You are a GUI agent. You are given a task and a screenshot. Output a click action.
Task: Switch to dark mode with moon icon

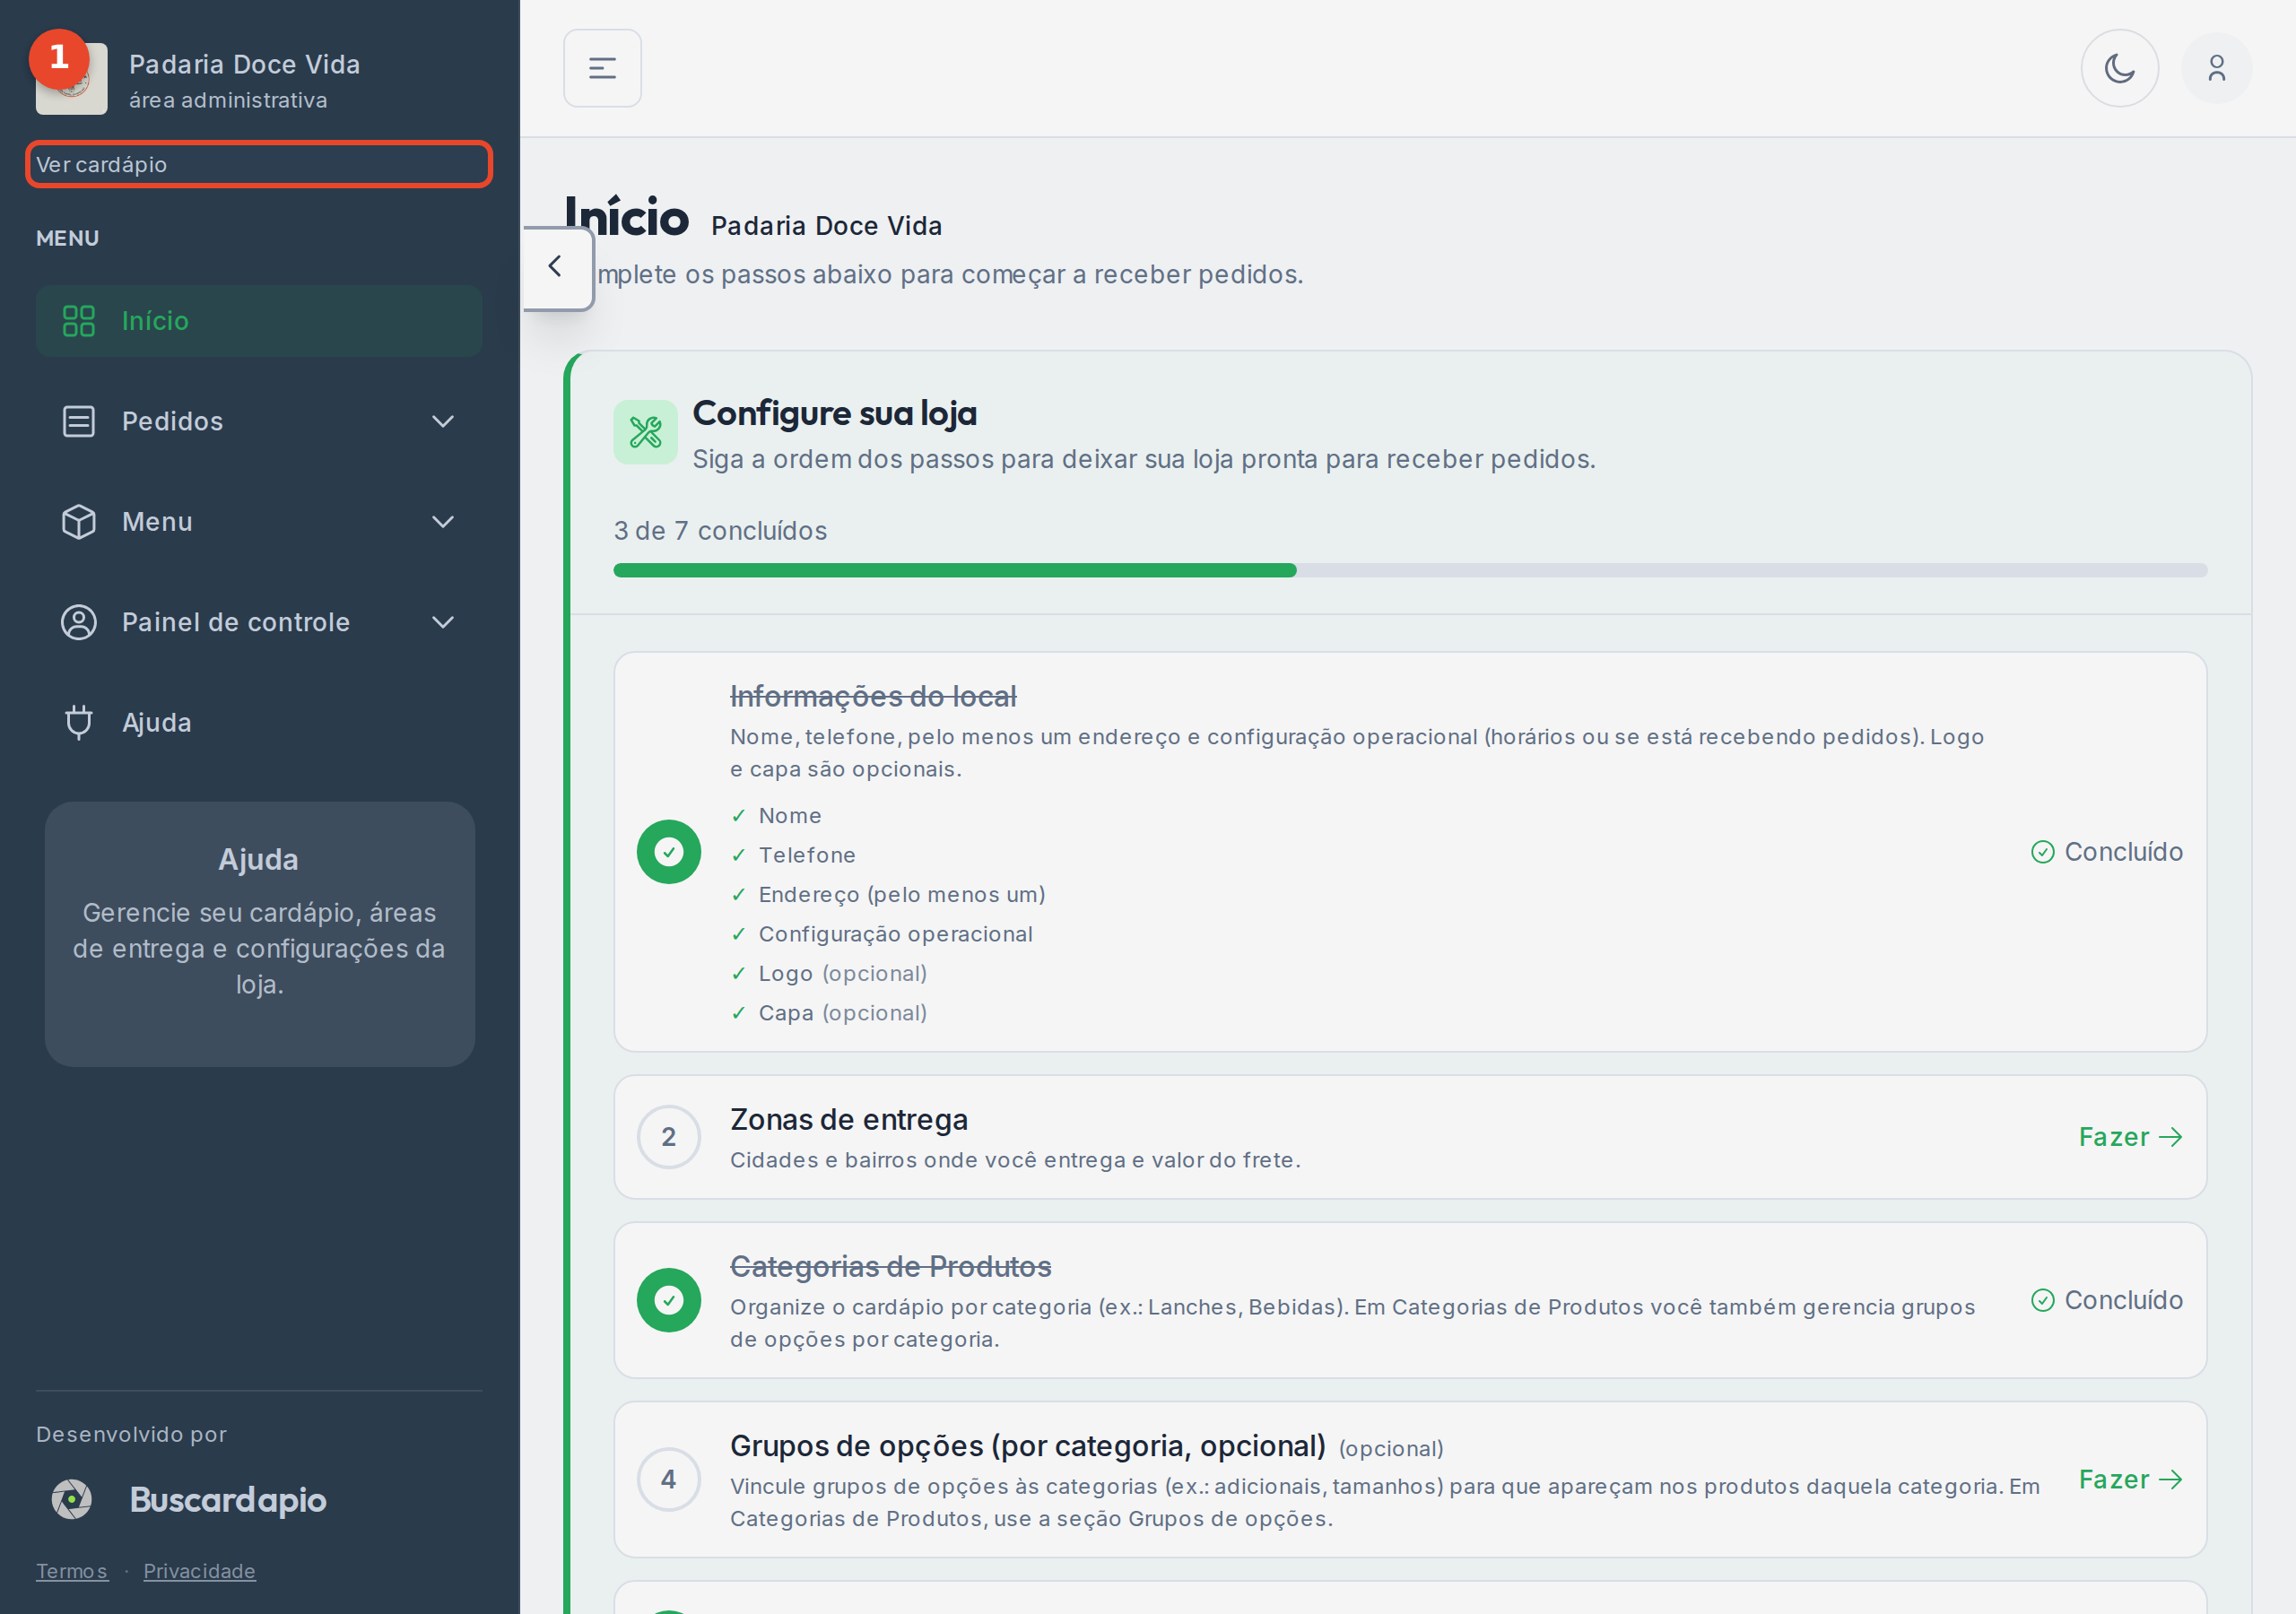2119,68
